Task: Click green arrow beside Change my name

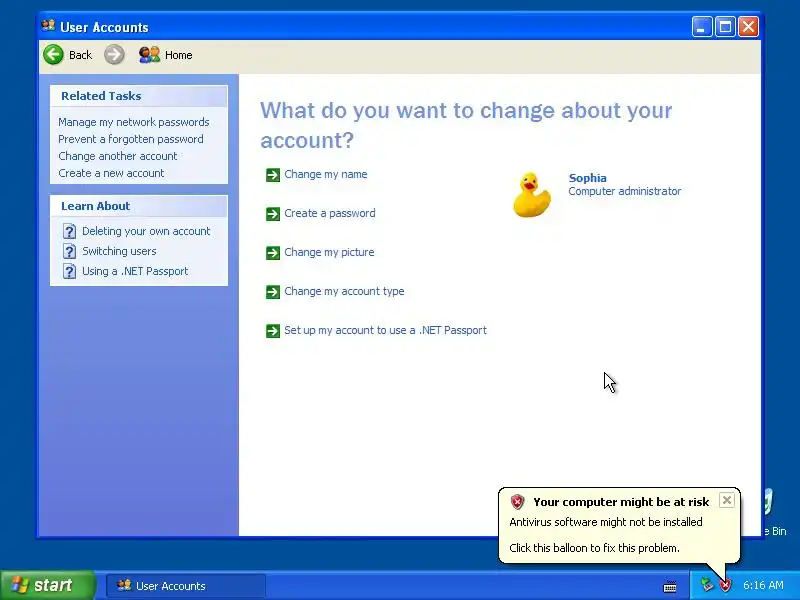Action: pos(273,175)
